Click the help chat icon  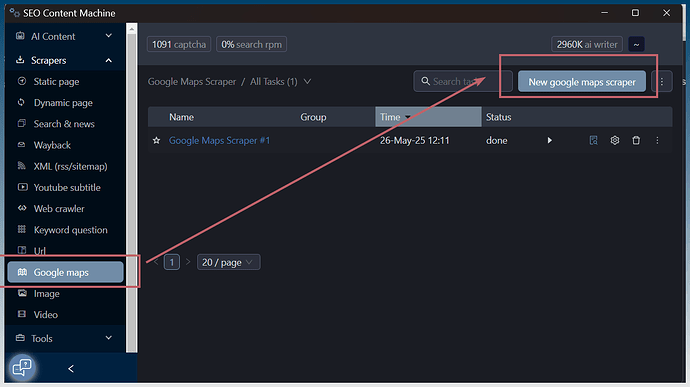point(22,367)
